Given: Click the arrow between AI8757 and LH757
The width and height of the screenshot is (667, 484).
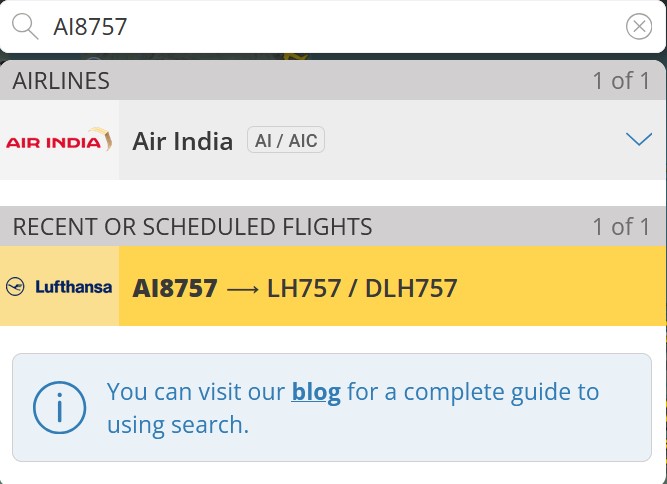Looking at the screenshot, I should click(242, 289).
